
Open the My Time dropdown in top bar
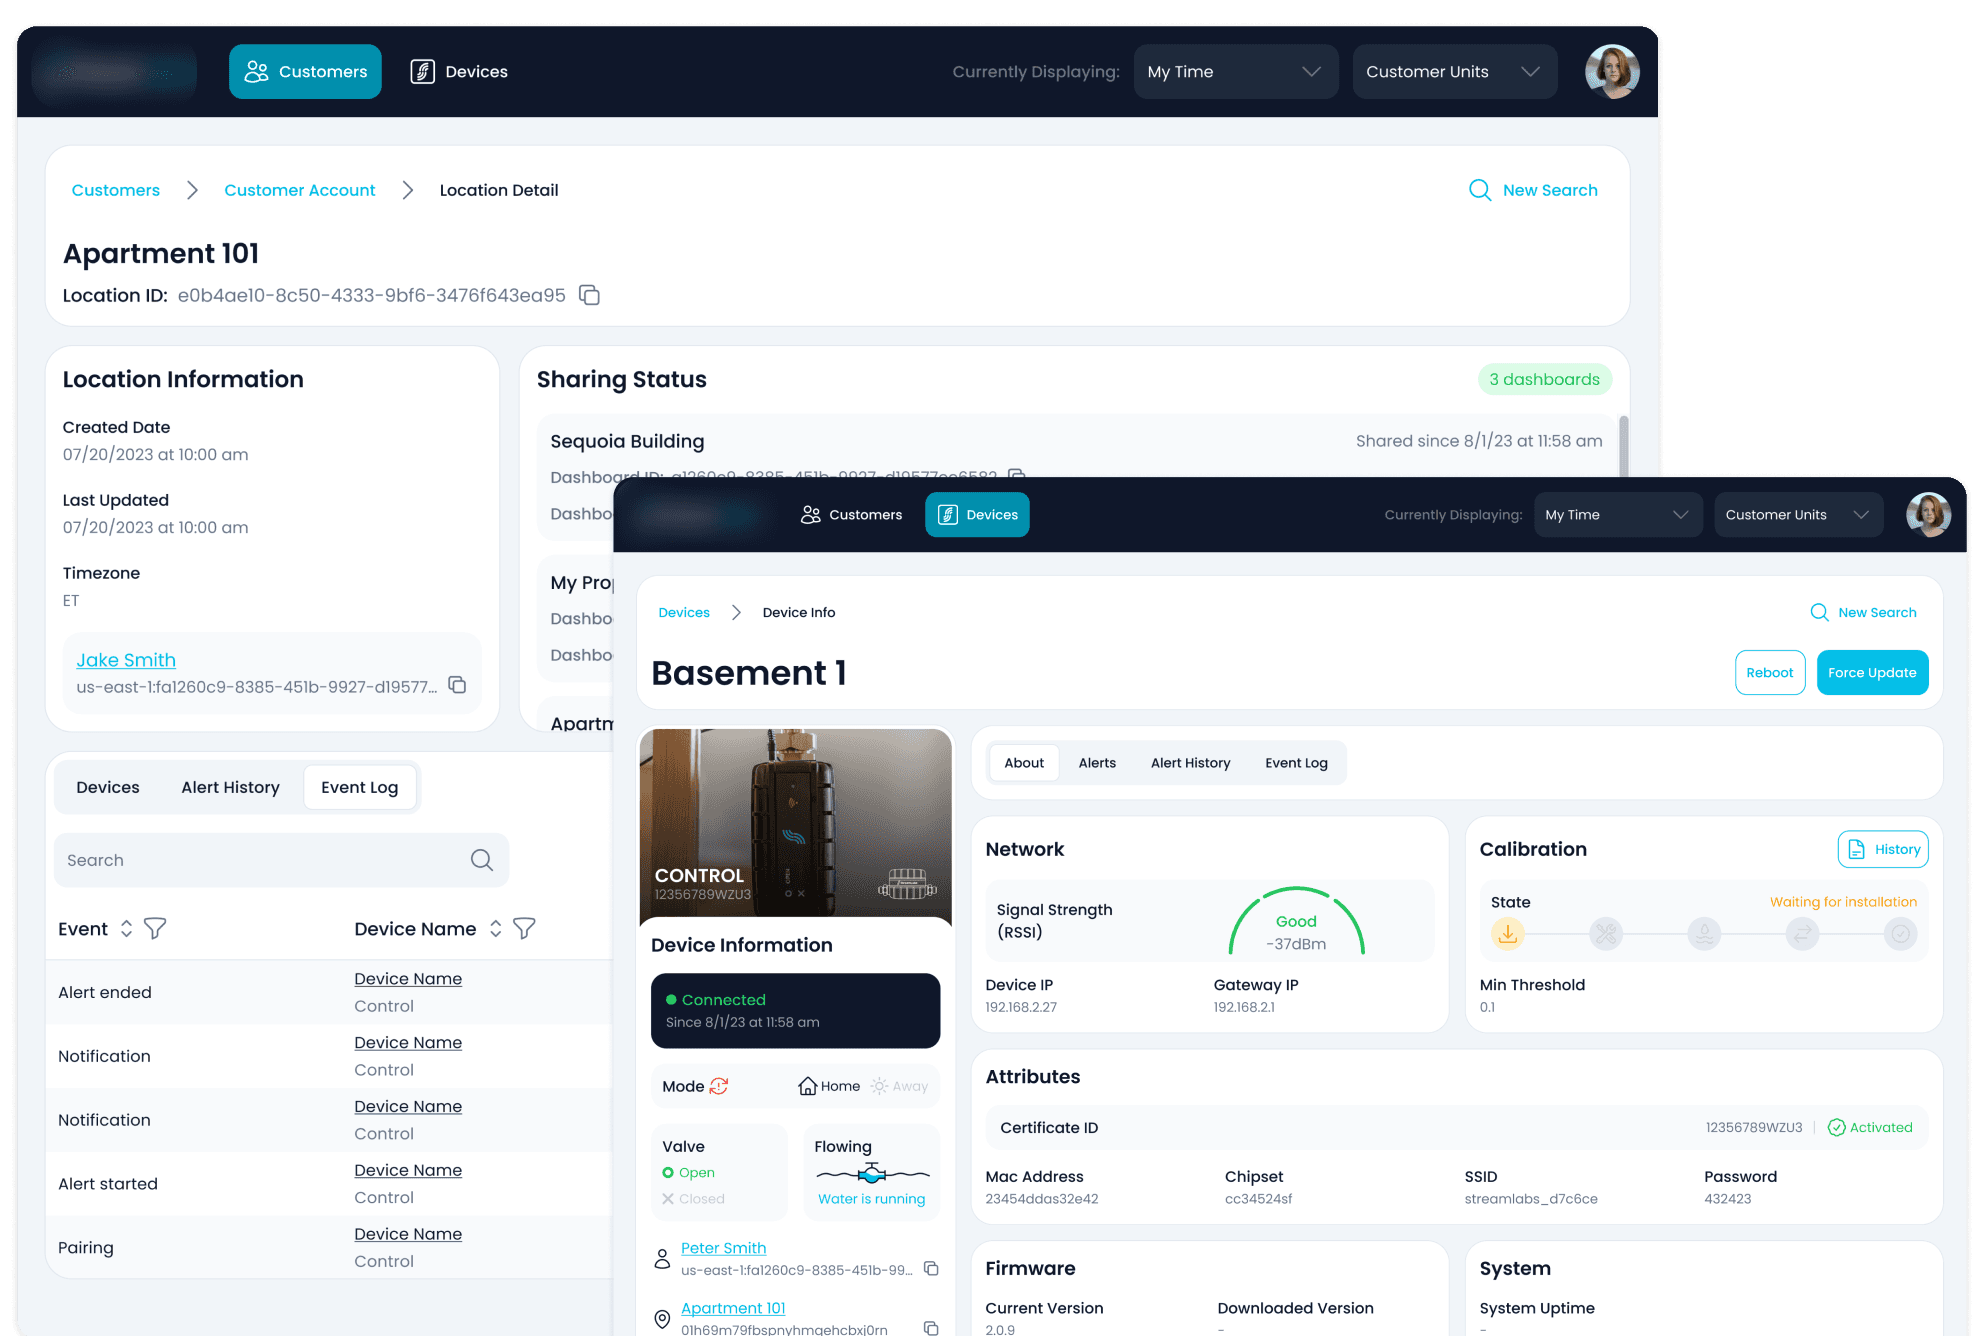[x=1235, y=72]
